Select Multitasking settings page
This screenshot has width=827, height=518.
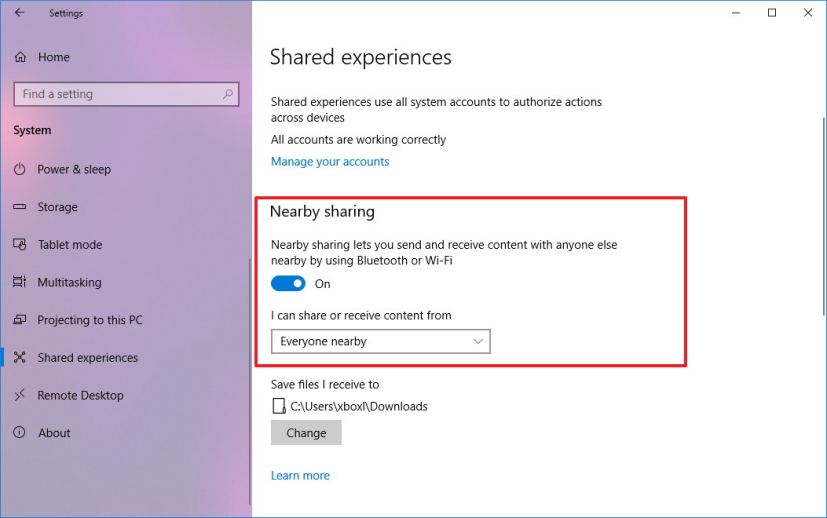pyautogui.click(x=69, y=282)
